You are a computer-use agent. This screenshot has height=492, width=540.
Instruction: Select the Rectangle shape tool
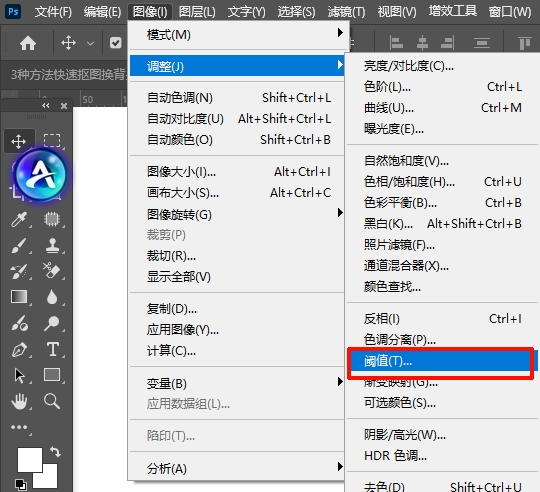(52, 375)
